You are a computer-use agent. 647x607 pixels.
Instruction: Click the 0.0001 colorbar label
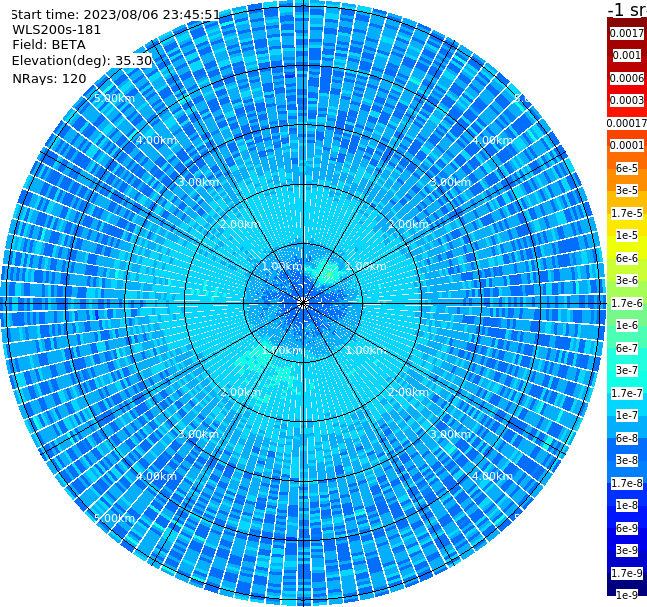[x=627, y=145]
